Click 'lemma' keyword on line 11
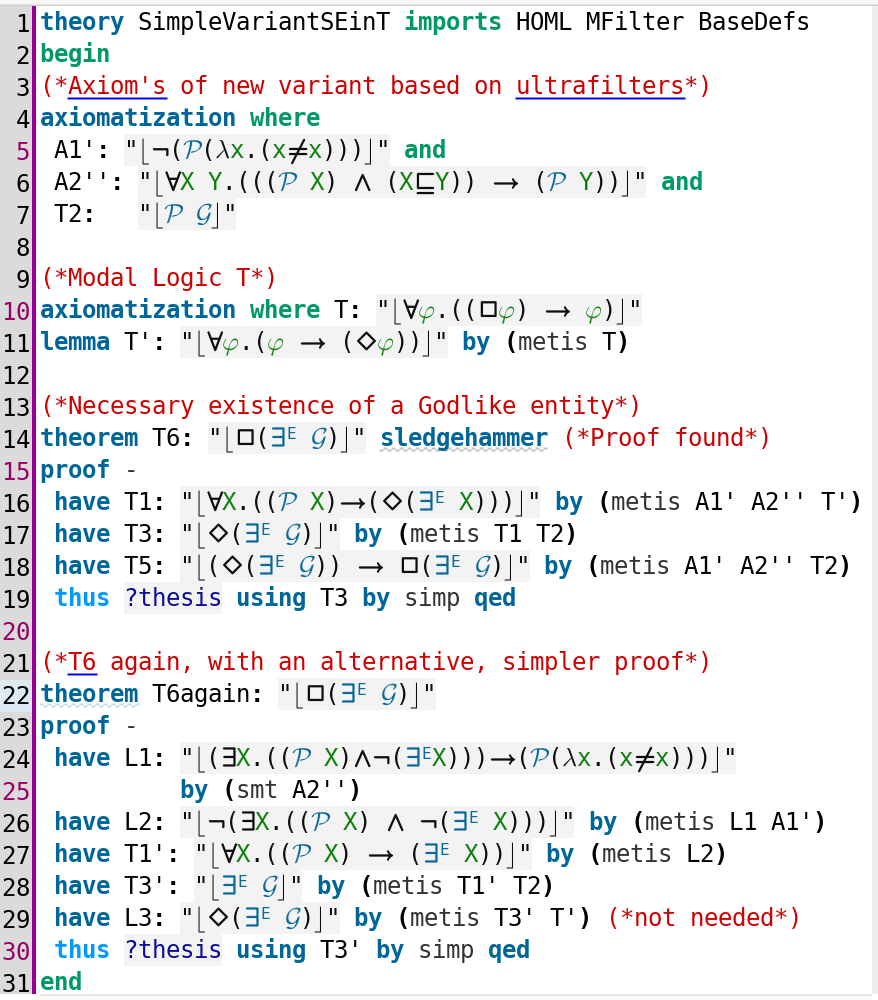Viewport: 878px width, 1000px height. (x=75, y=342)
